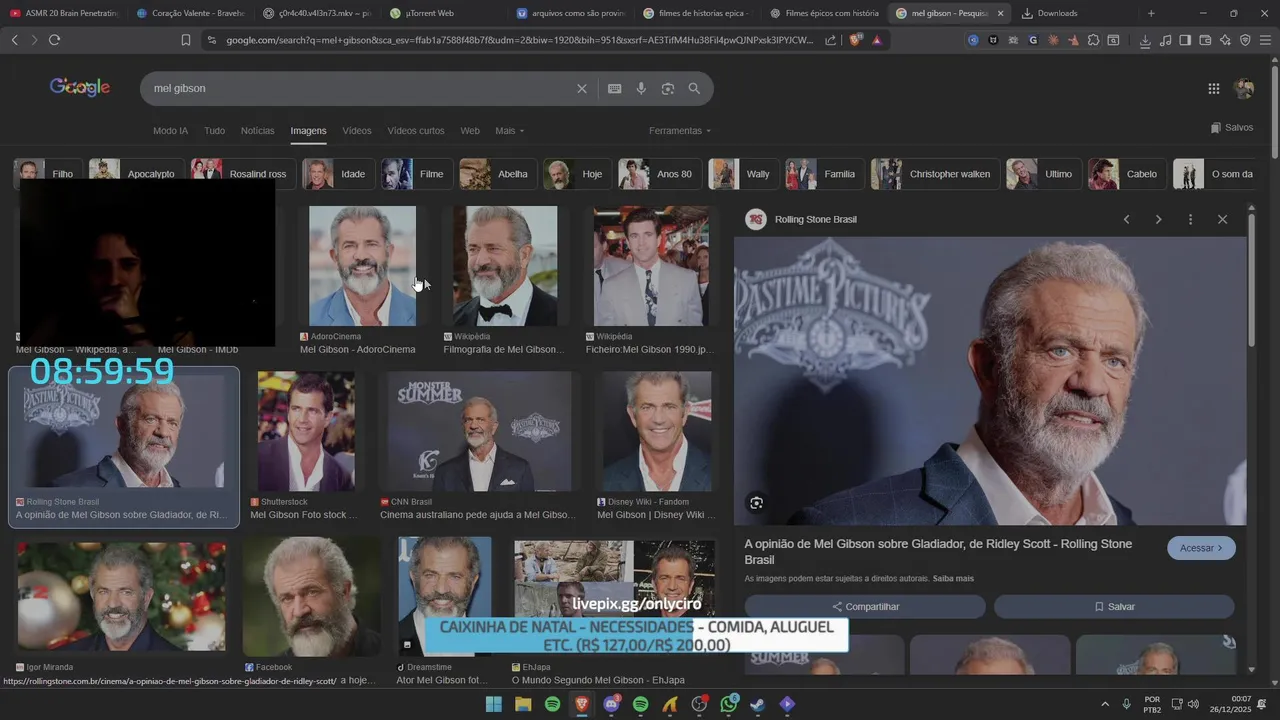The image size is (1280, 720).
Task: Open the Disney Wiki Fandom thumbnail
Action: pyautogui.click(x=657, y=432)
